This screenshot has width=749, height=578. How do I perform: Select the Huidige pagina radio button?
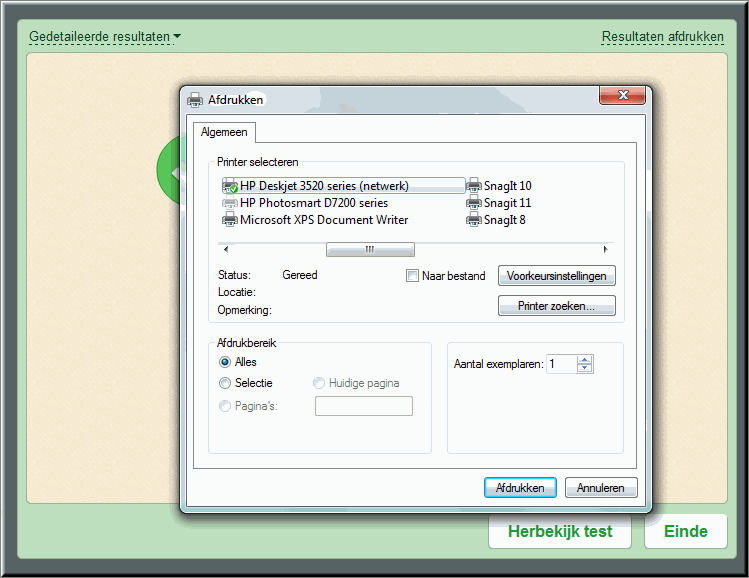point(319,383)
